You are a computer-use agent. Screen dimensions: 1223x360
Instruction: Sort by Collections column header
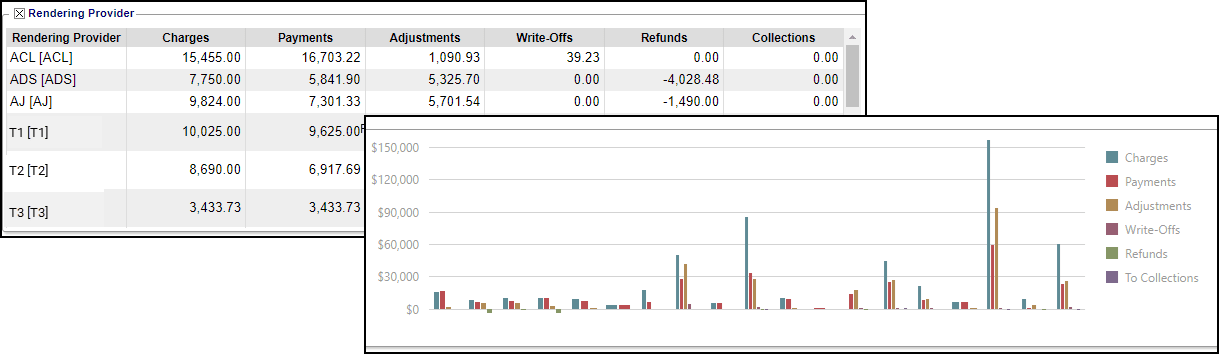784,38
